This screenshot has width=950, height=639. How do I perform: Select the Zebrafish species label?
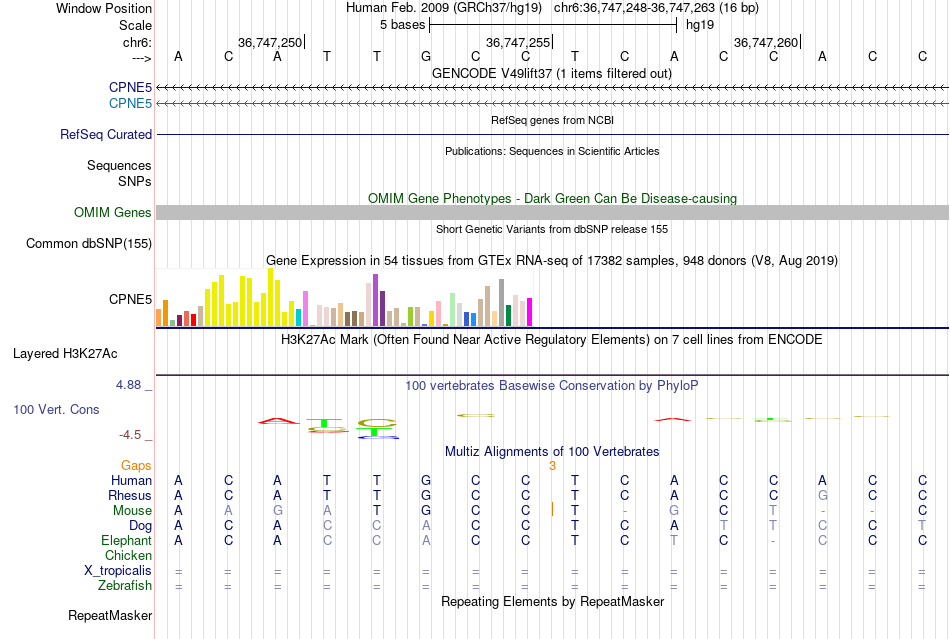point(125,586)
